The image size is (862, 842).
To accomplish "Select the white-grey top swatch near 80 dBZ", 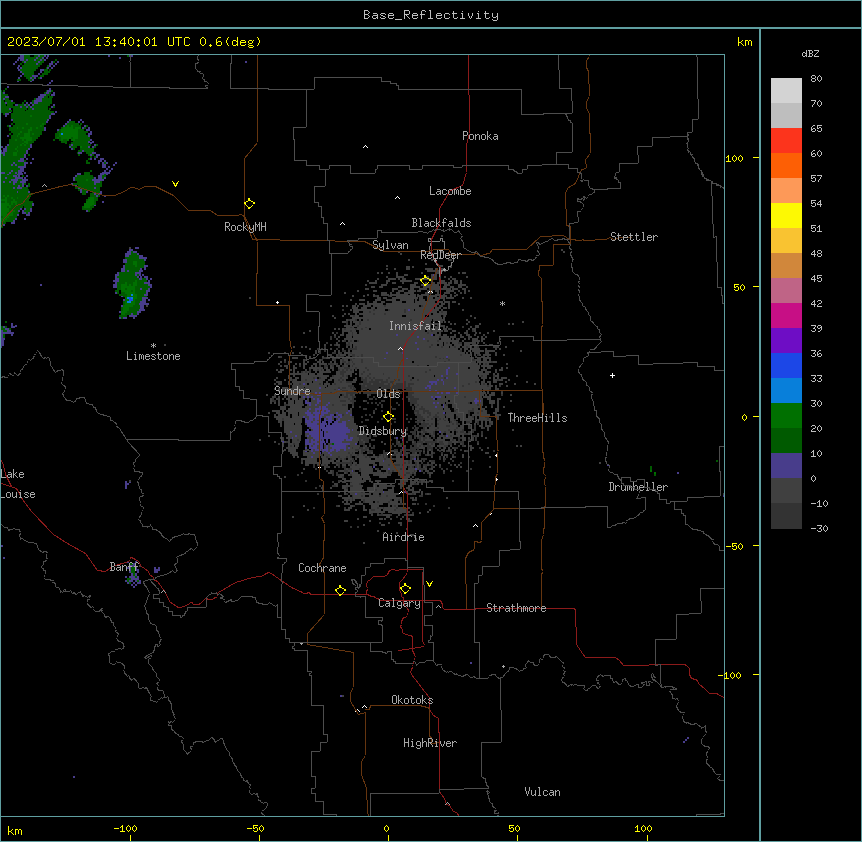I will click(786, 90).
